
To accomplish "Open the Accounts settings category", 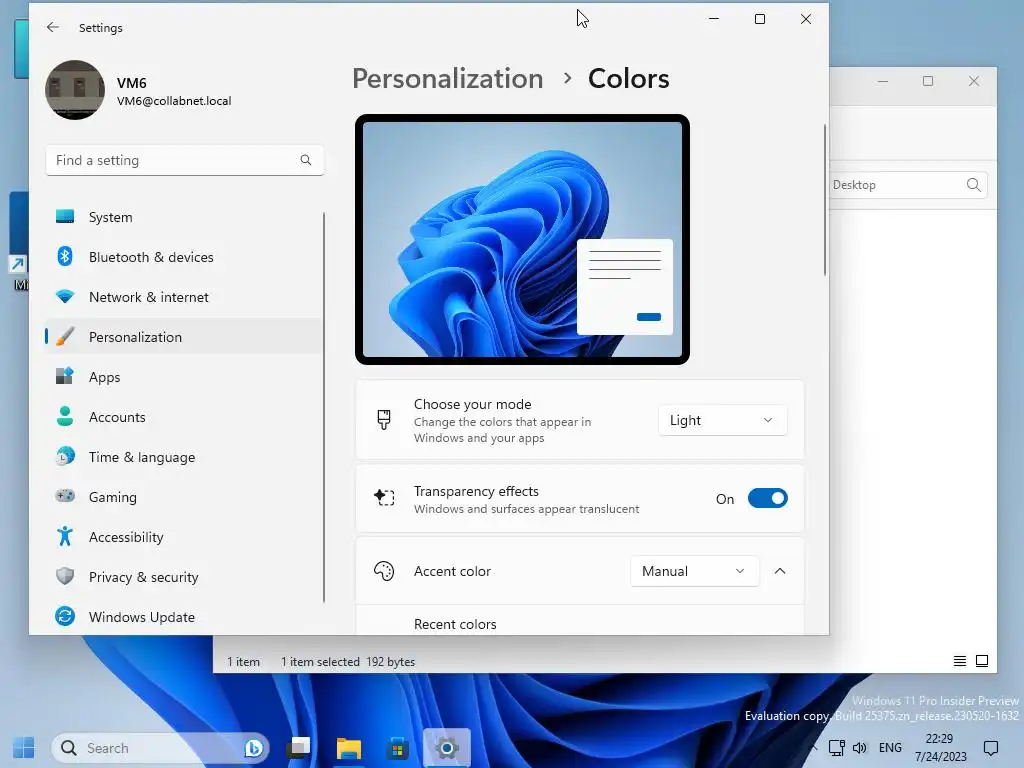I will [183, 417].
